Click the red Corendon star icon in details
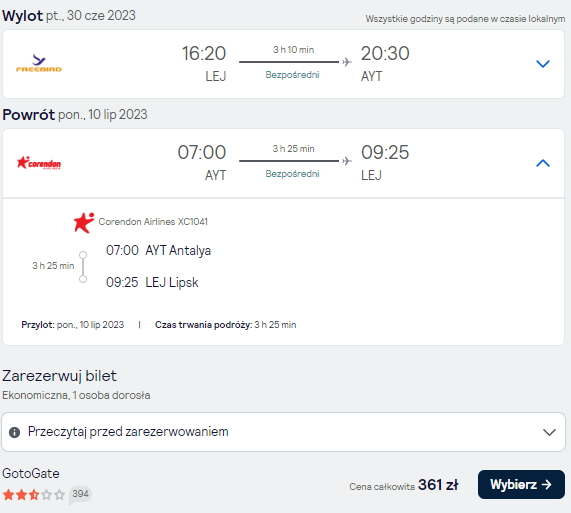Screen dimensions: 571x513 (x=84, y=222)
